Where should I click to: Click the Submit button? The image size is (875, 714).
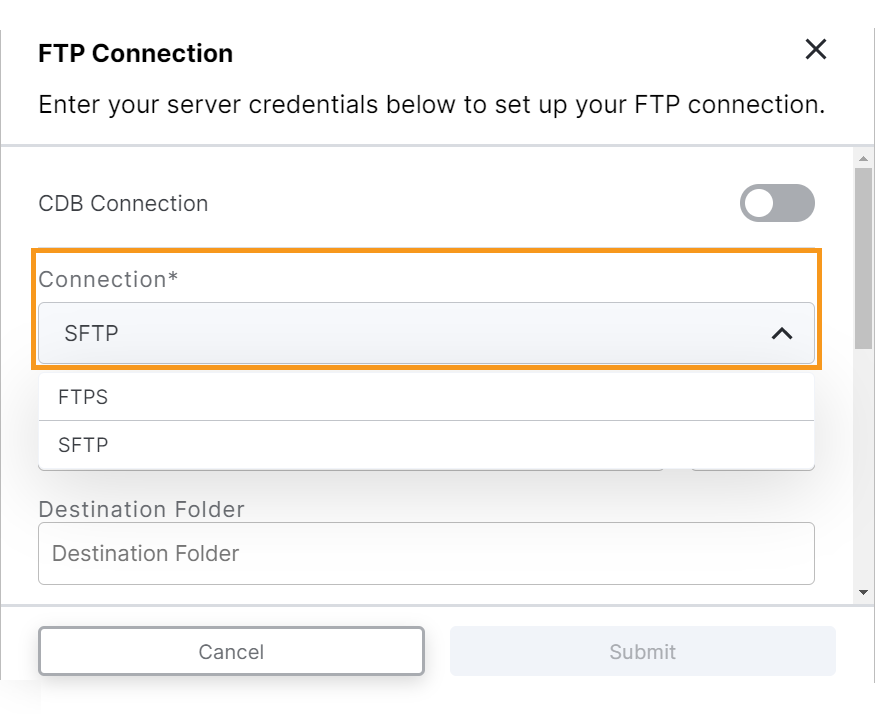642,652
